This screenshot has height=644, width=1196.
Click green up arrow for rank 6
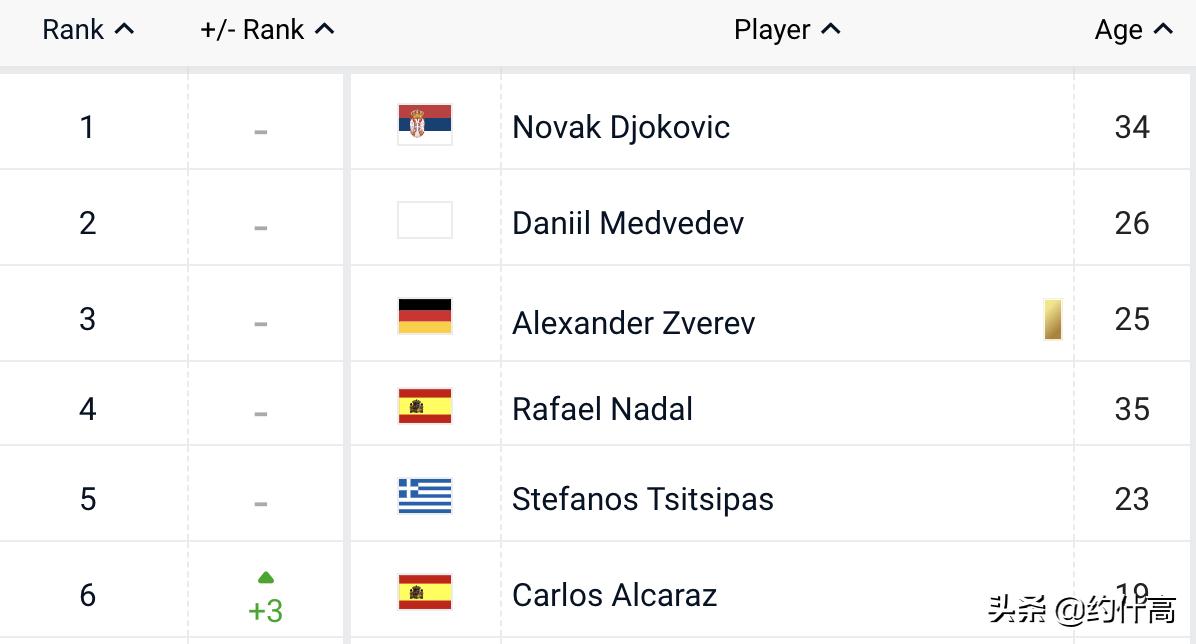pos(266,577)
